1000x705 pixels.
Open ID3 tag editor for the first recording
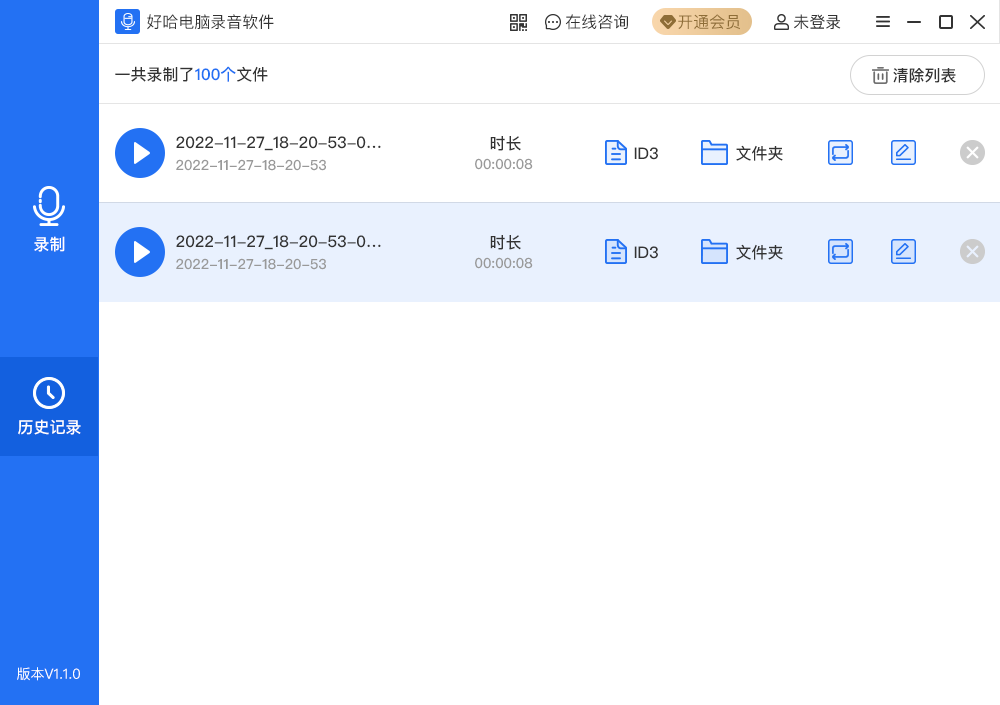630,152
